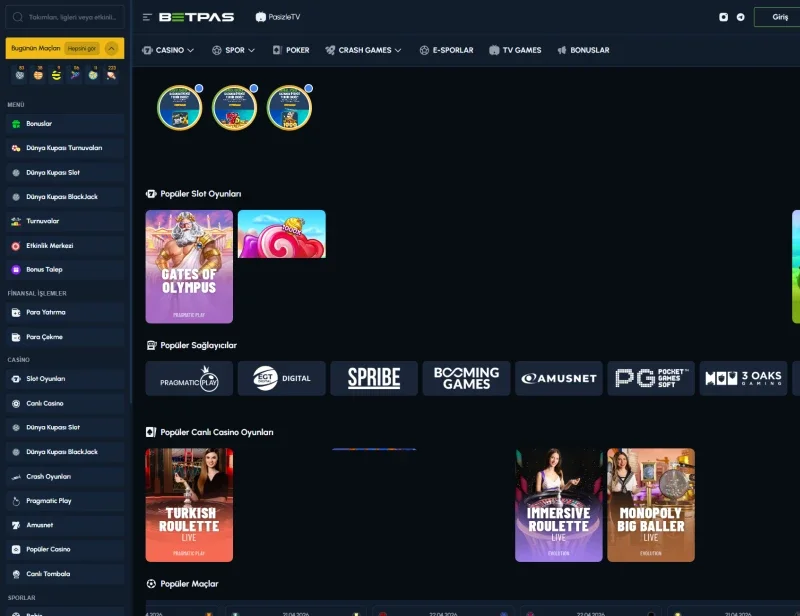Image resolution: width=800 pixels, height=616 pixels.
Task: Open the second promotional story circle
Action: click(x=234, y=108)
